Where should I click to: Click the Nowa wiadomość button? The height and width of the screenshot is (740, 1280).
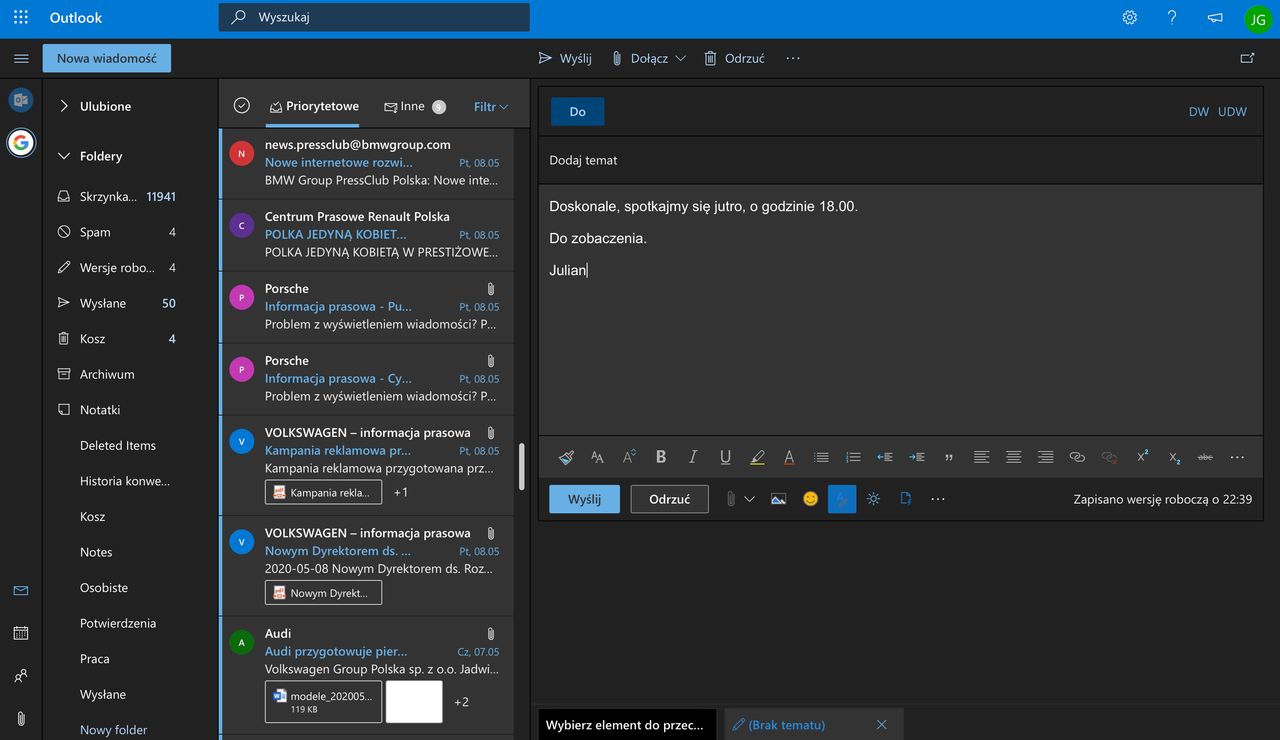pyautogui.click(x=107, y=58)
